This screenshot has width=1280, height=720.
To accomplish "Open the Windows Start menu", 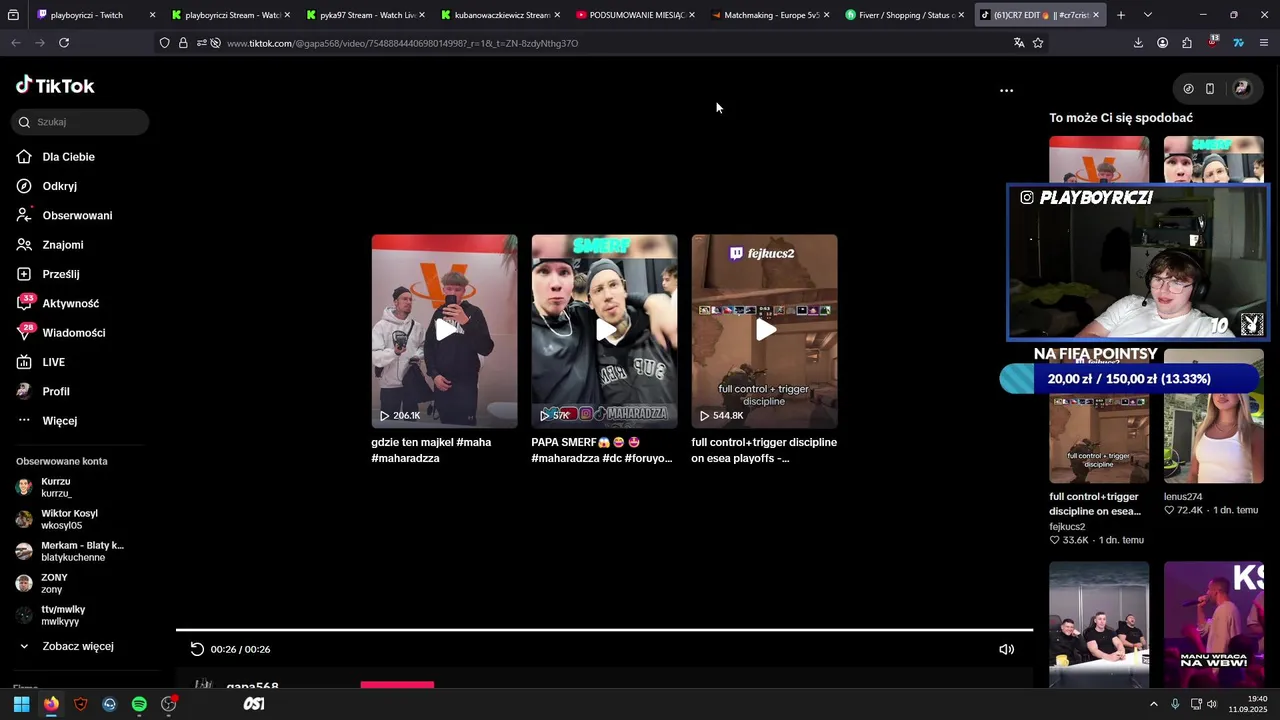I will (21, 704).
